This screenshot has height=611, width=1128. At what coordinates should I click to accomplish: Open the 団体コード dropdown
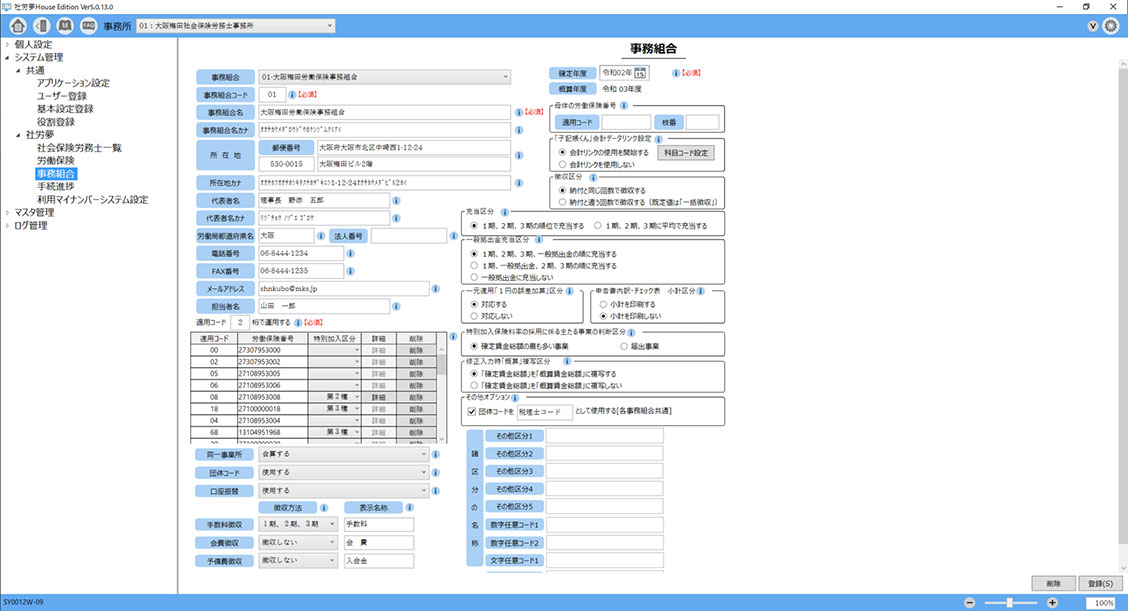click(344, 472)
